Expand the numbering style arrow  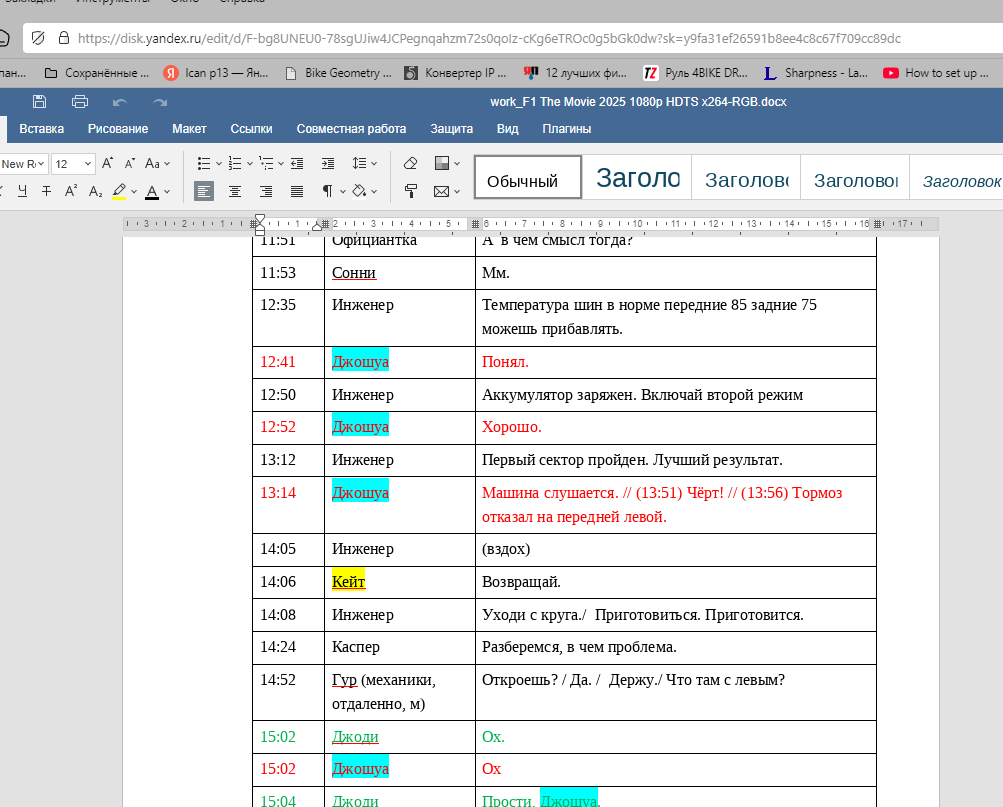(250, 164)
